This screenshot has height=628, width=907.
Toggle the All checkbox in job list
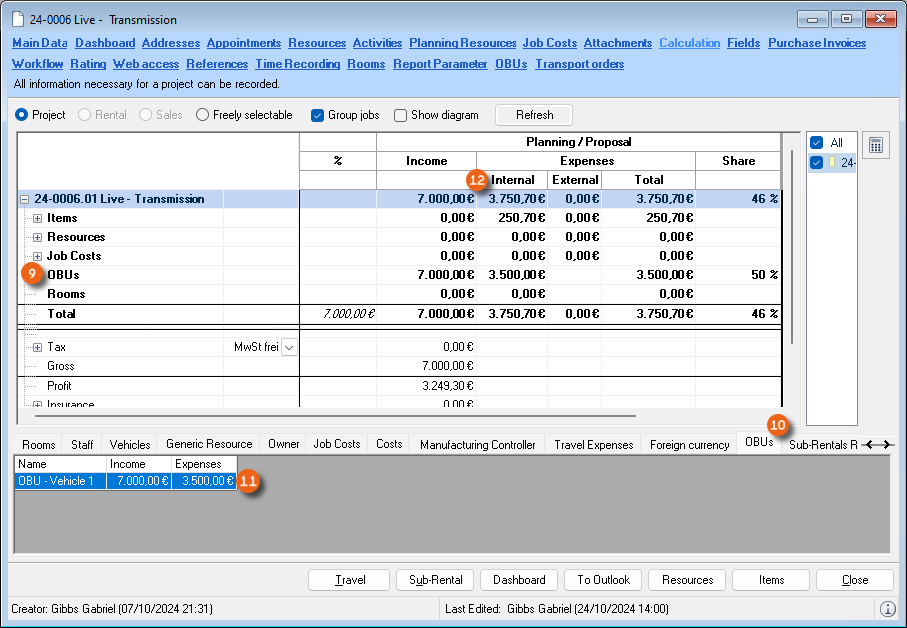pos(816,143)
